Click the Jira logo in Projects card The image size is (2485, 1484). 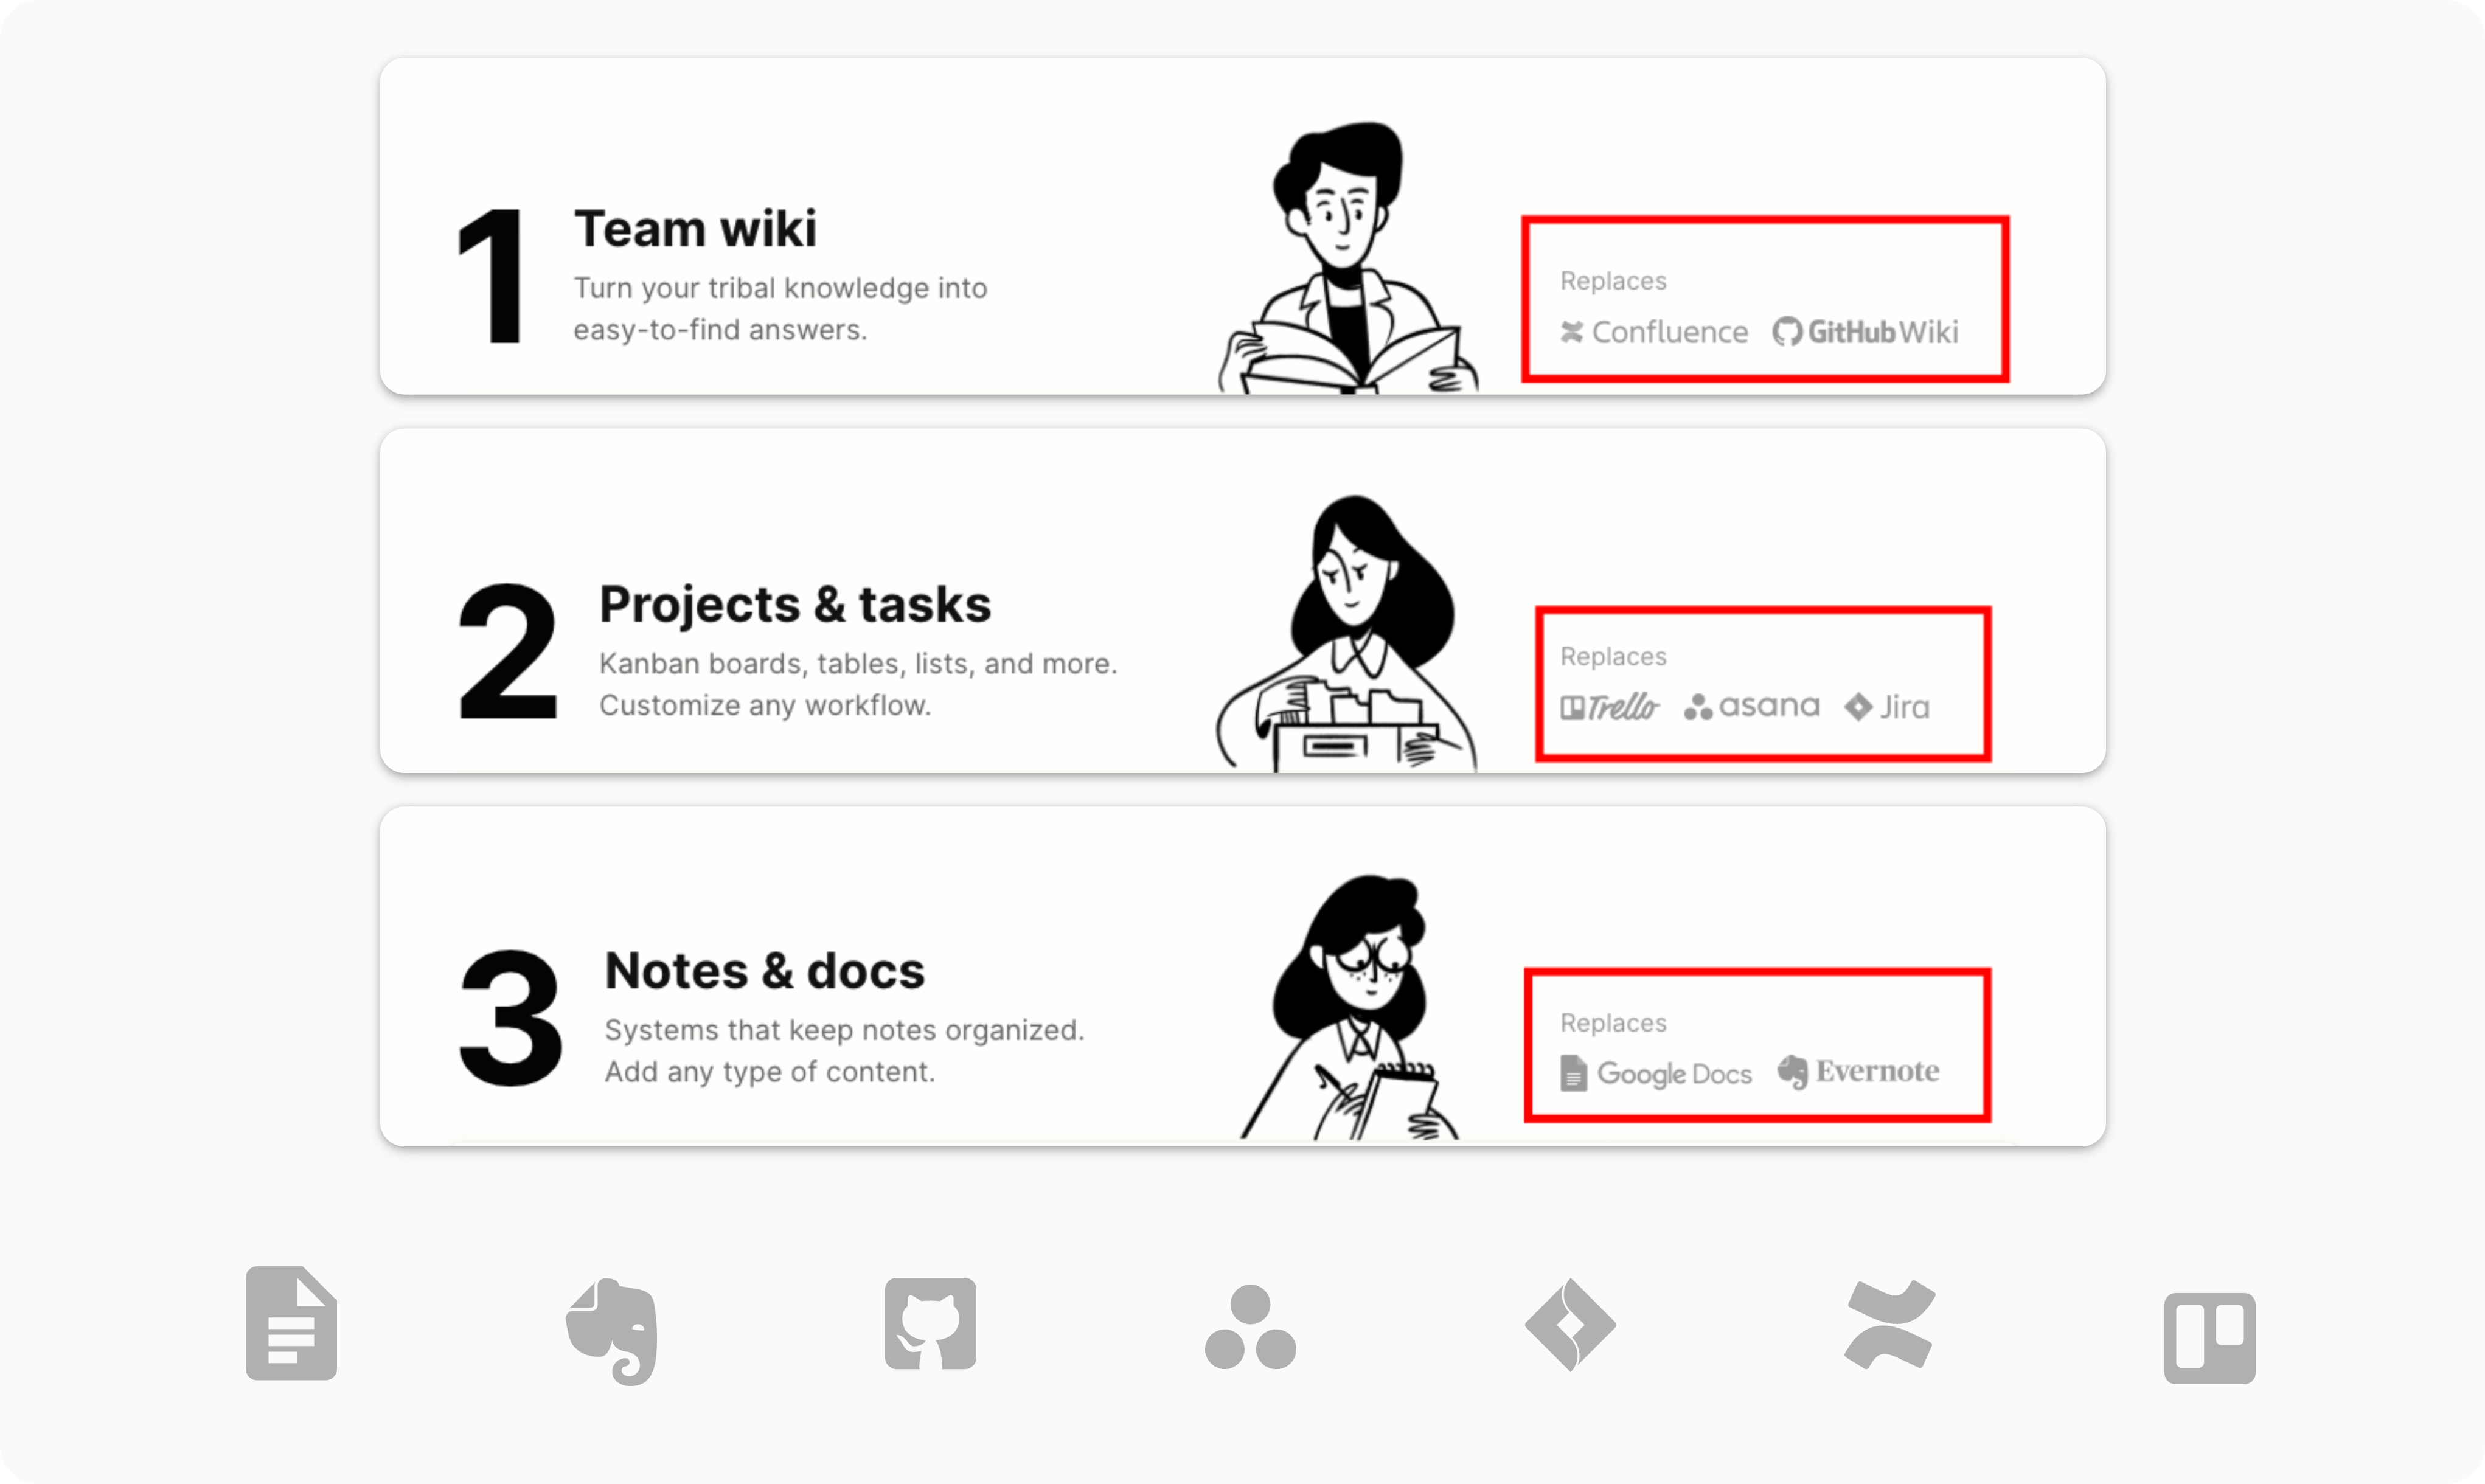coord(1887,707)
